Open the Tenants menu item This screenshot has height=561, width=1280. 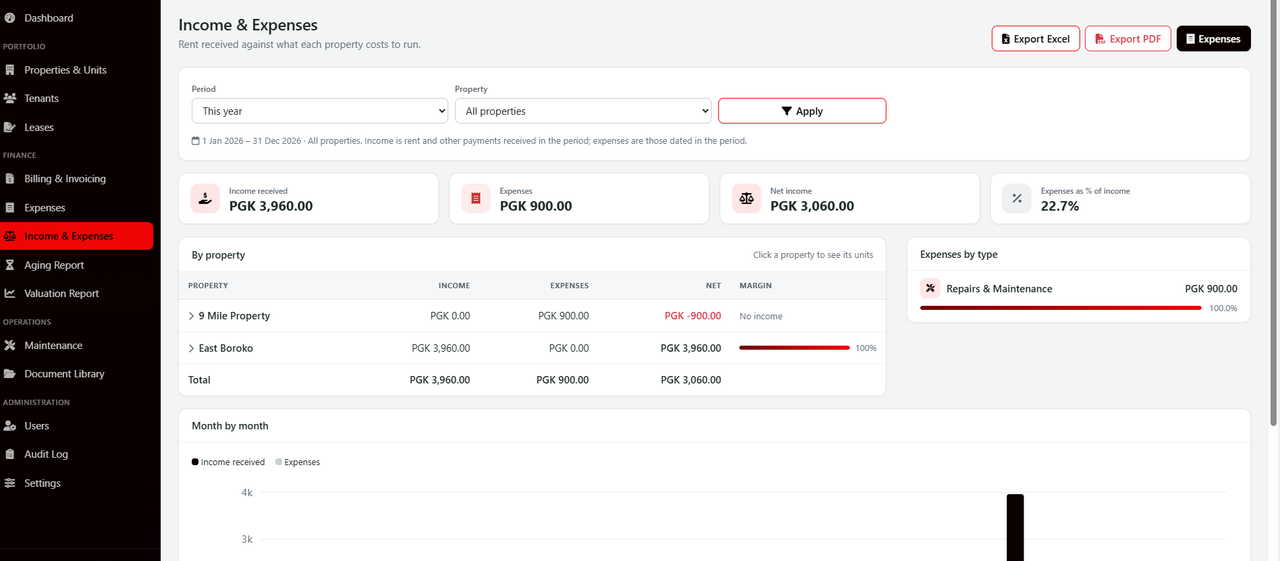point(77,98)
